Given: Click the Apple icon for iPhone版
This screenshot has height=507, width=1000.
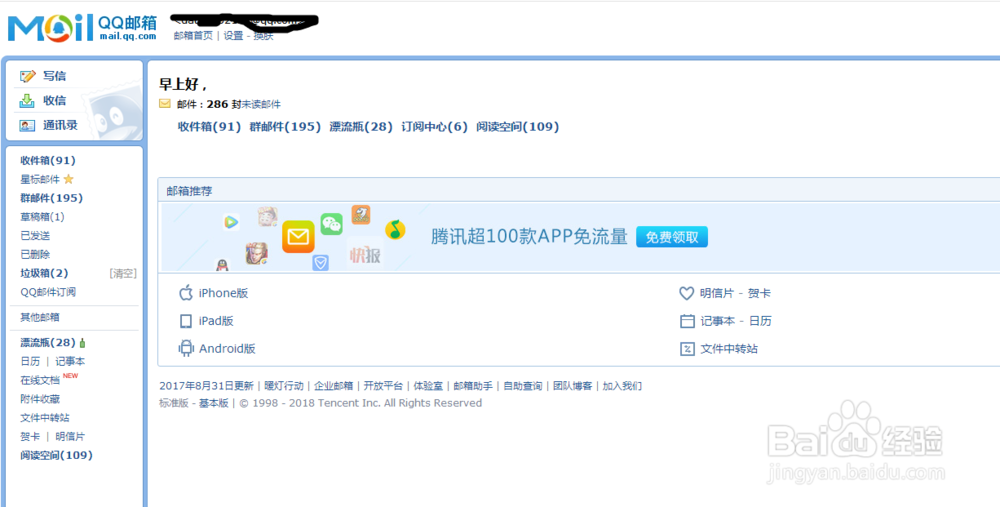Looking at the screenshot, I should 186,293.
